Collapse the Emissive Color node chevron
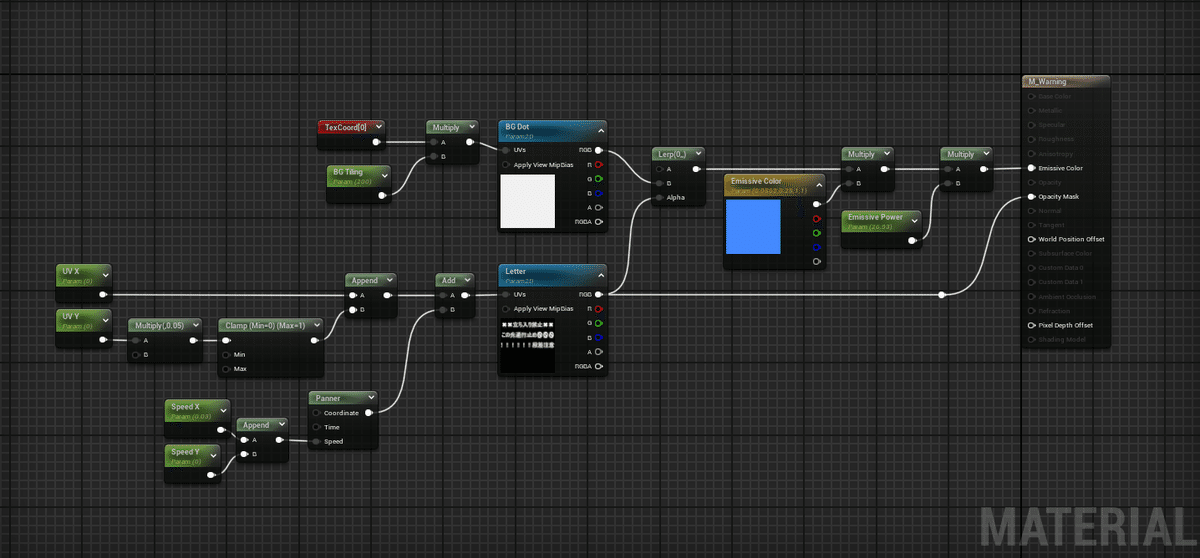This screenshot has width=1200, height=558. [817, 183]
